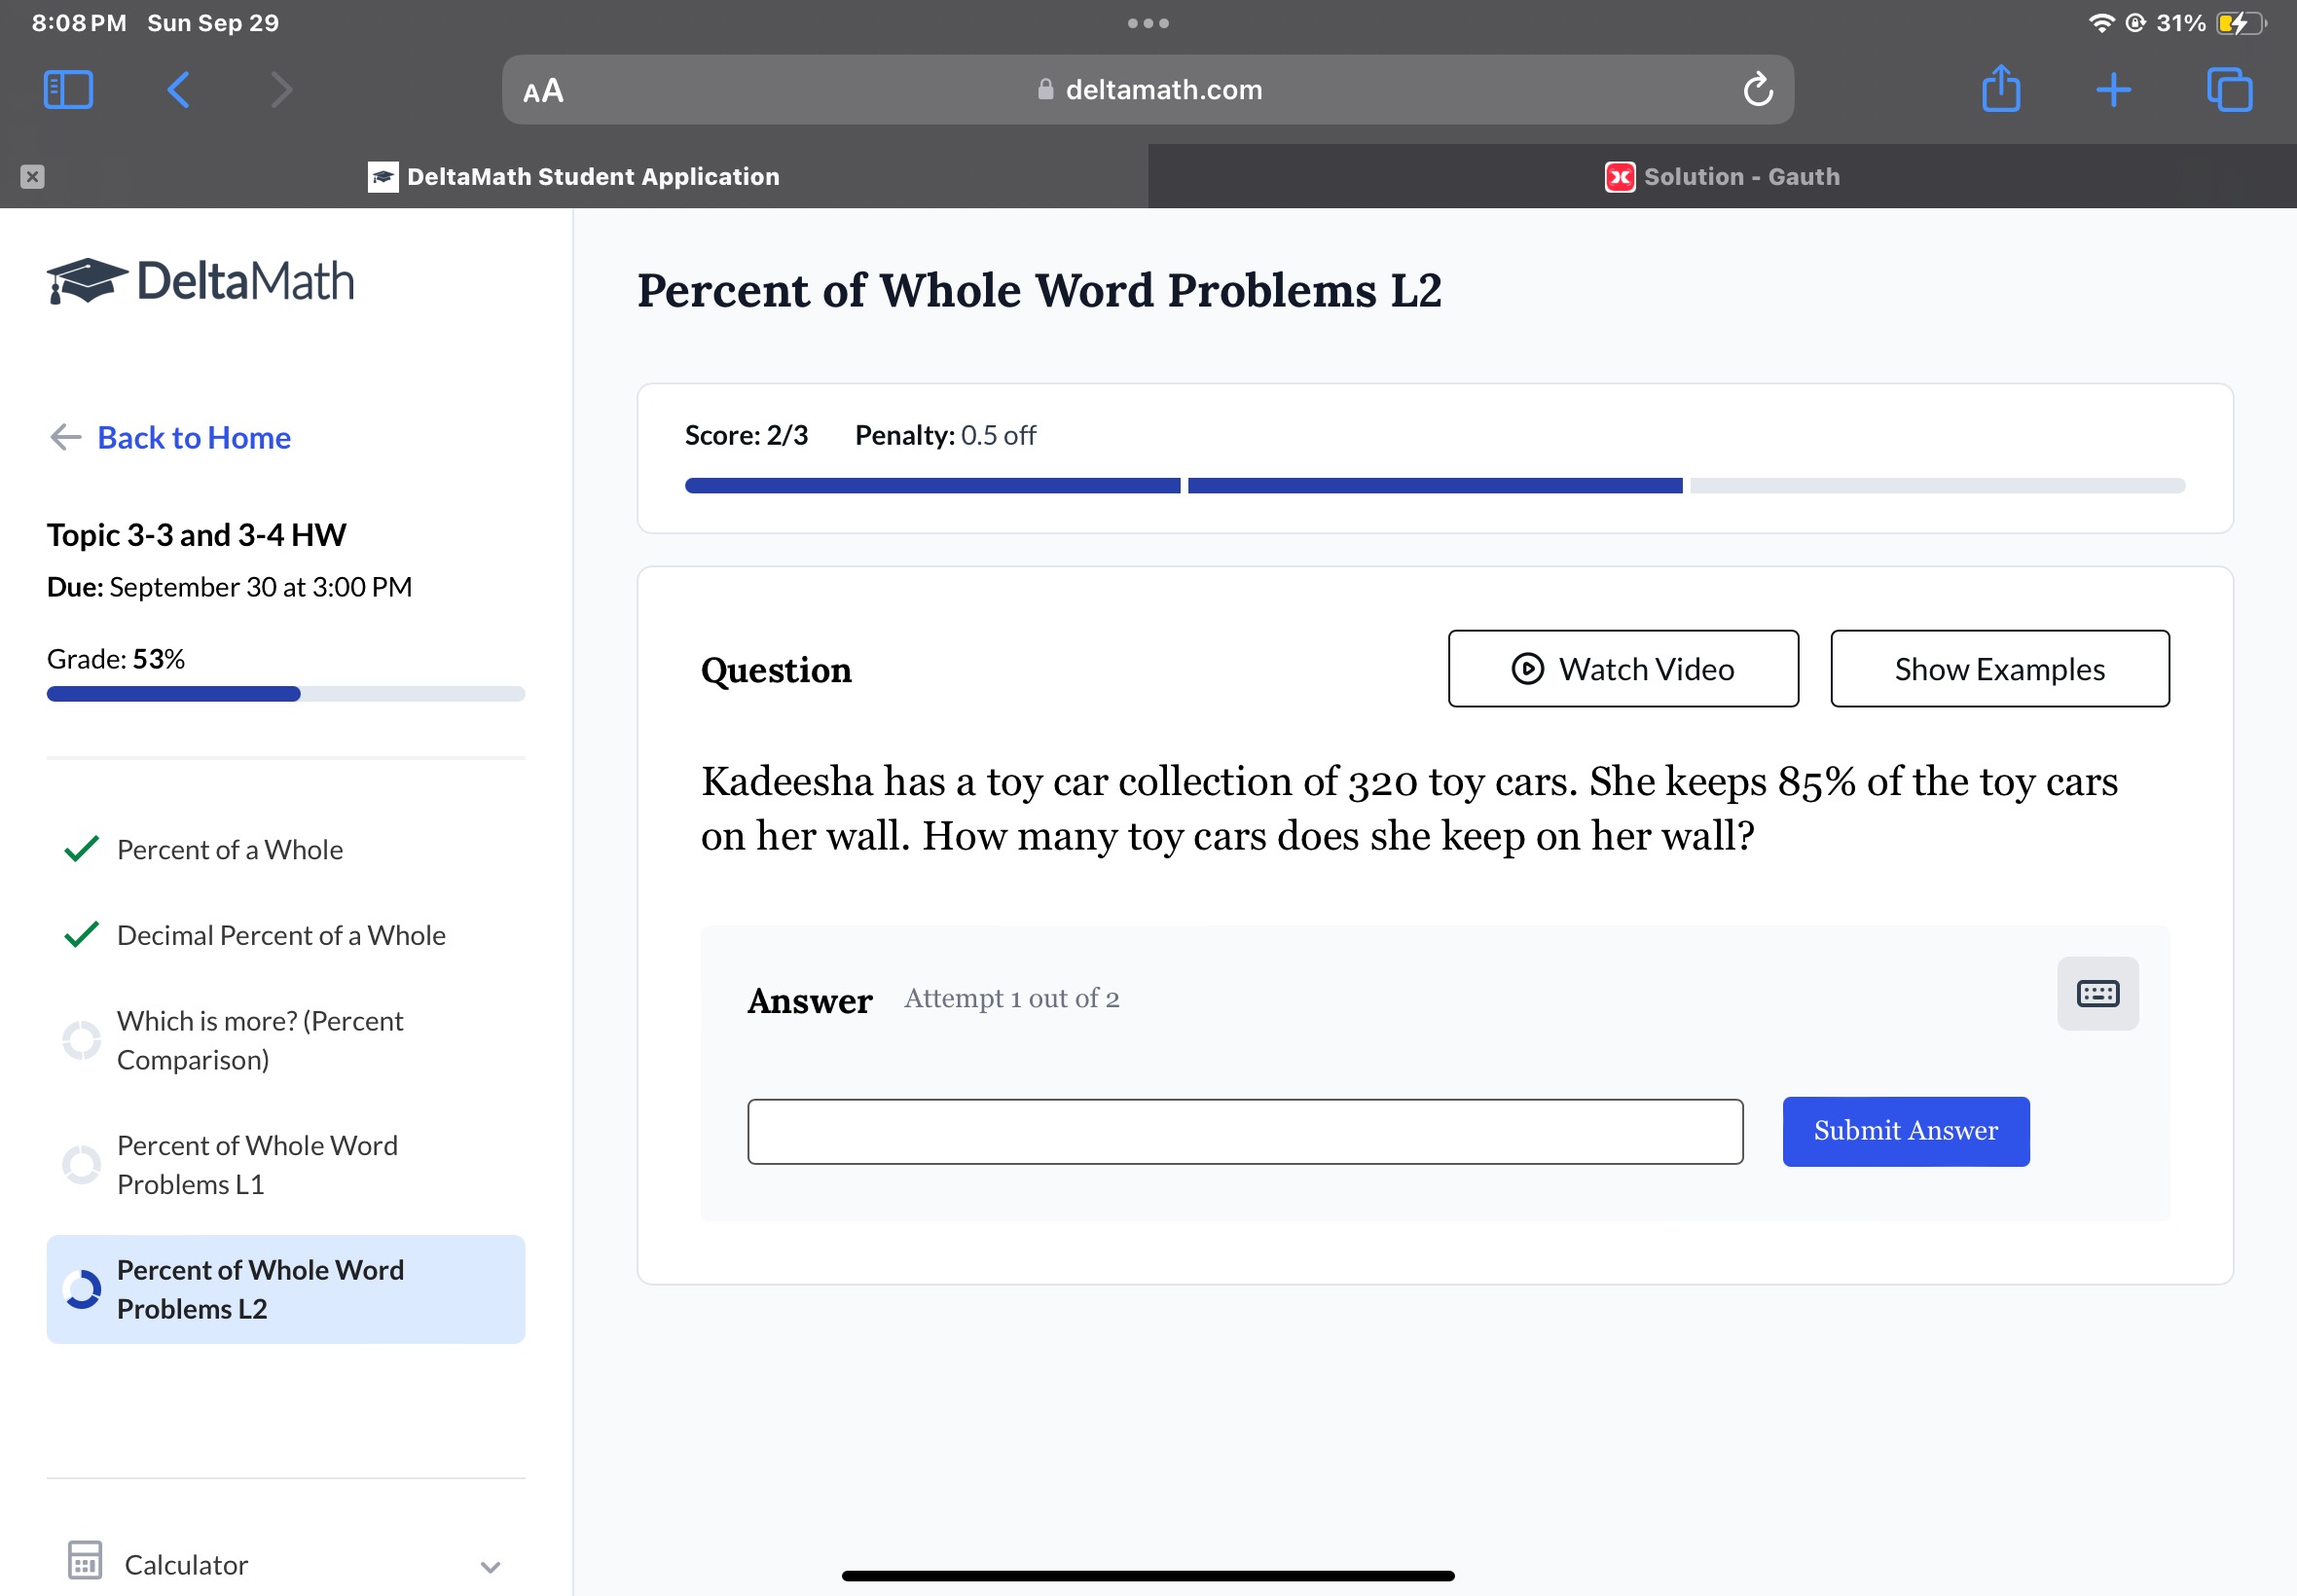
Task: Click the question text about Kadeesha's toy cars
Action: (x=1410, y=808)
